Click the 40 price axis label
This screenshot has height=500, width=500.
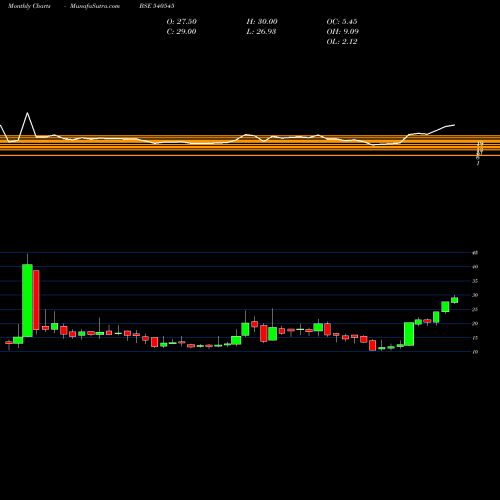pos(475,267)
